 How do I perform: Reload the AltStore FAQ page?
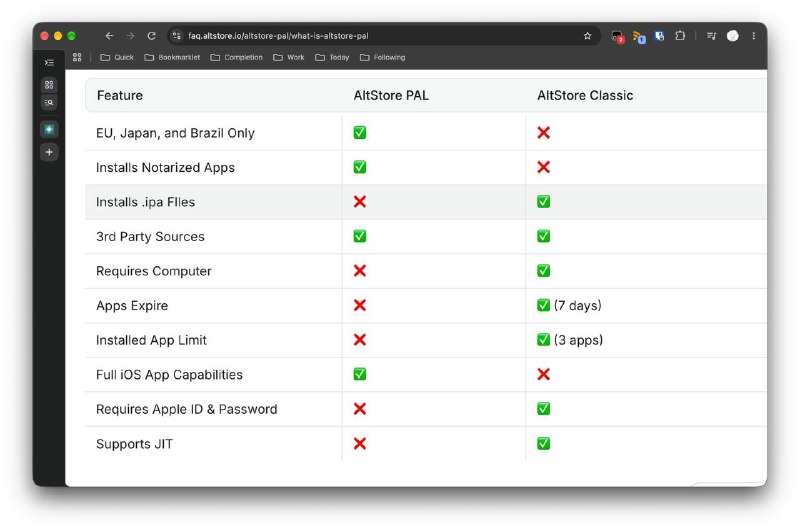pyautogui.click(x=152, y=36)
